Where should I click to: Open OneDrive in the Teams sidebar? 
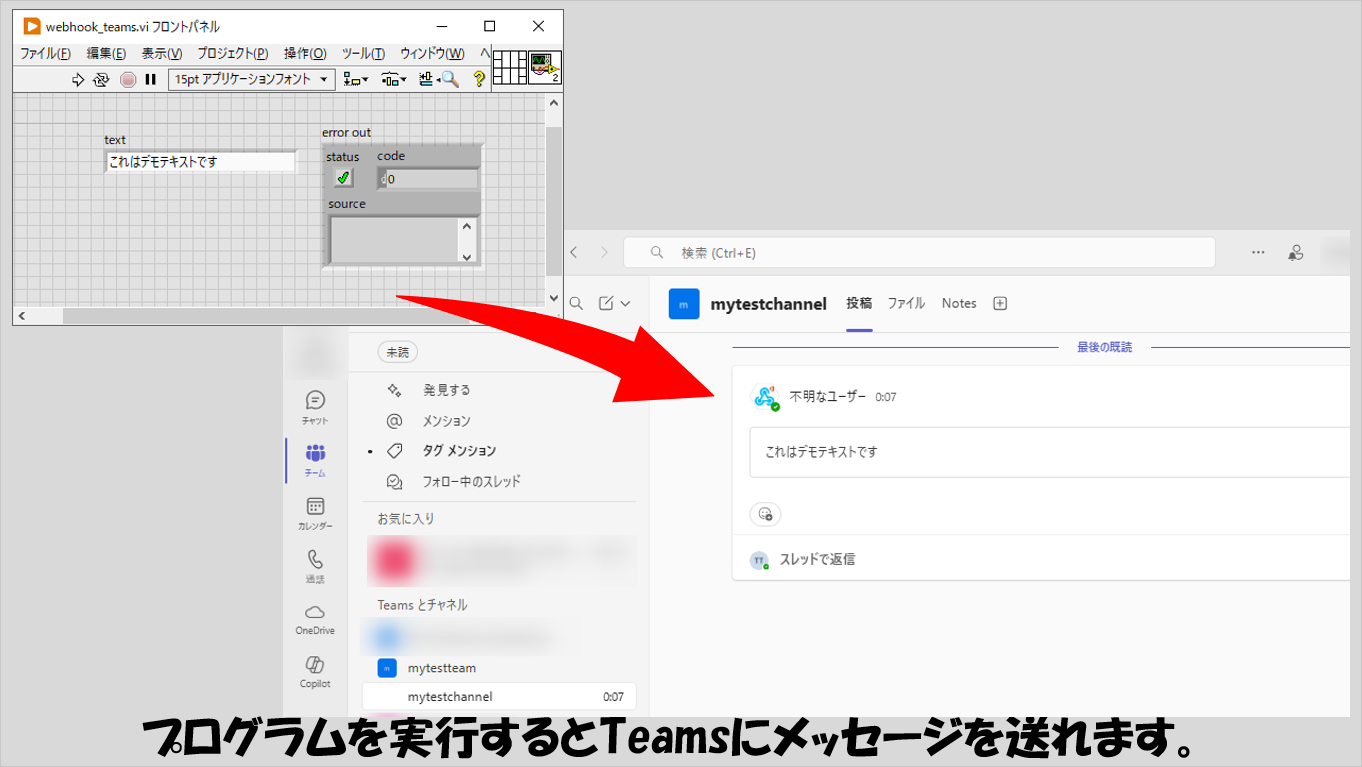coord(315,618)
